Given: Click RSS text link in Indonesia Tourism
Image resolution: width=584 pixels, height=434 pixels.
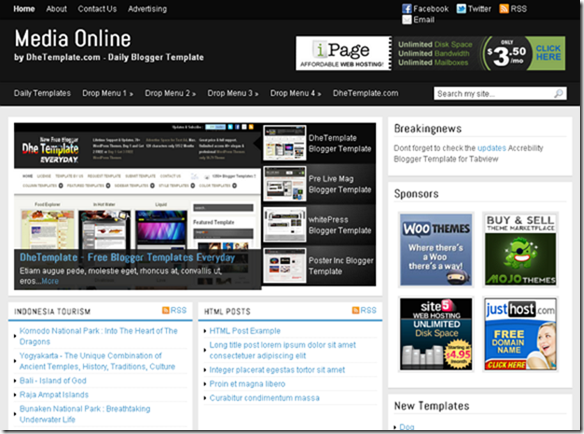Looking at the screenshot, I should pyautogui.click(x=178, y=310).
